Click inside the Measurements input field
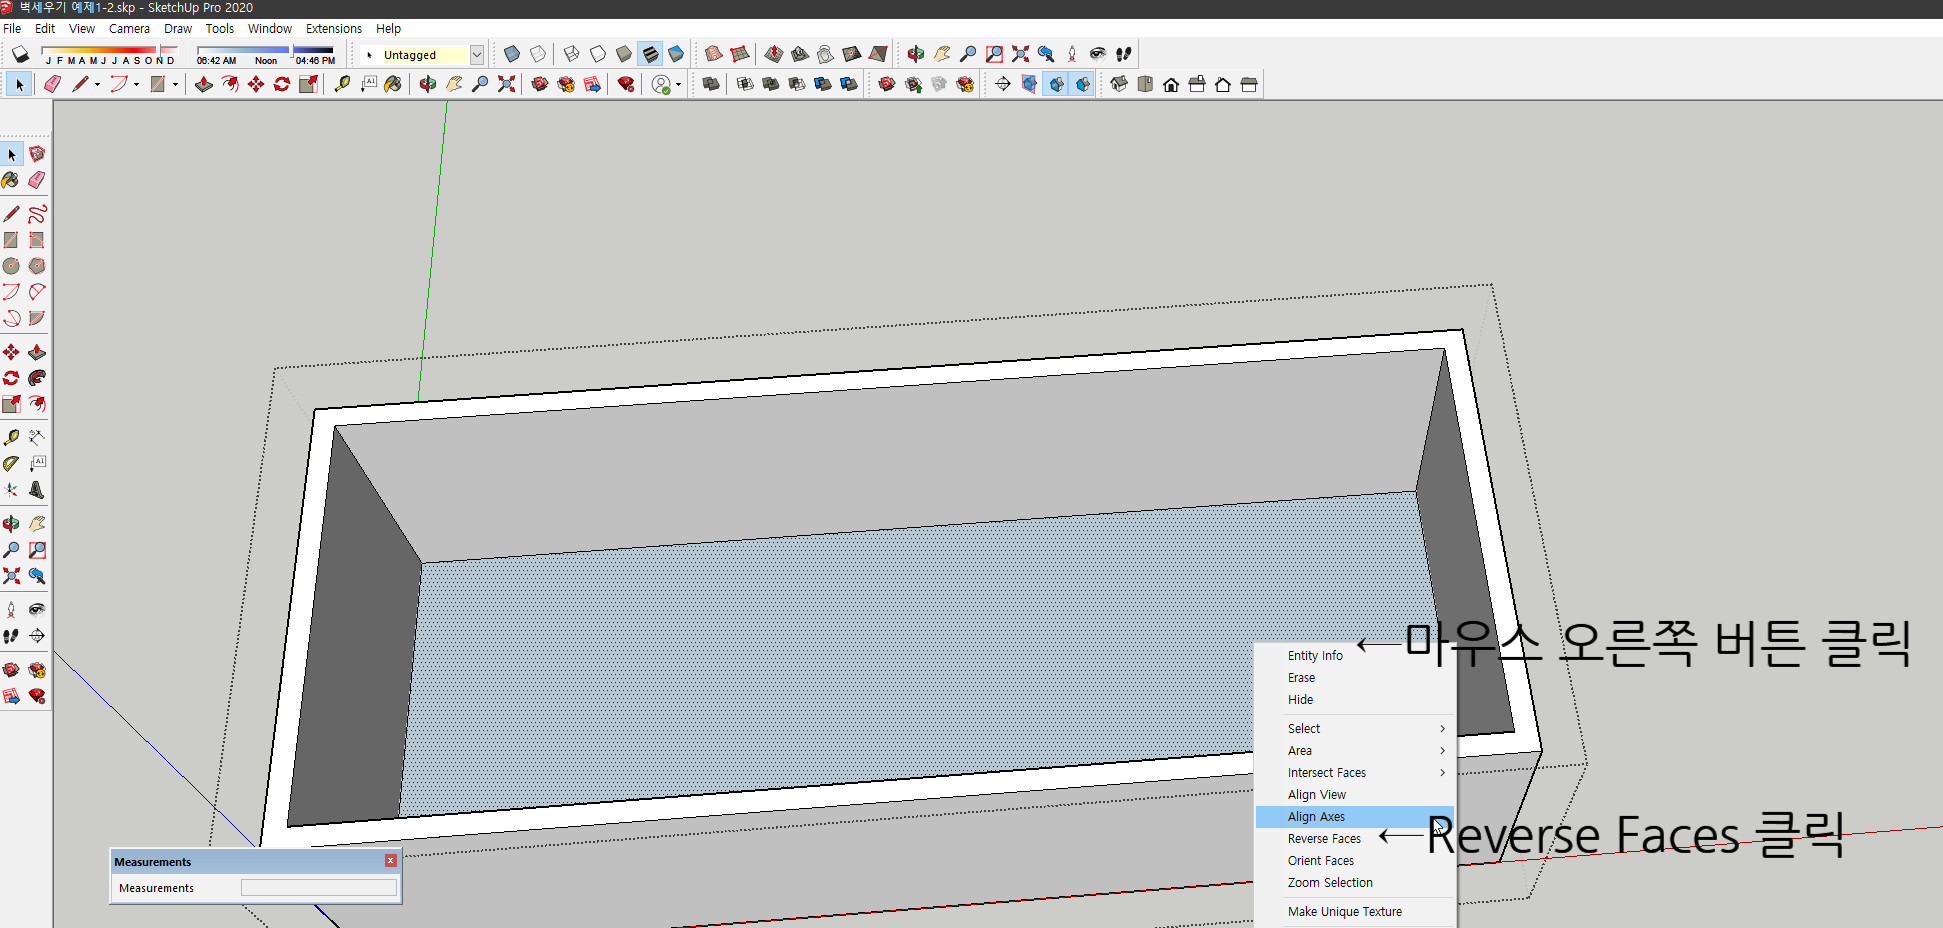Viewport: 1943px width, 928px height. click(x=319, y=888)
